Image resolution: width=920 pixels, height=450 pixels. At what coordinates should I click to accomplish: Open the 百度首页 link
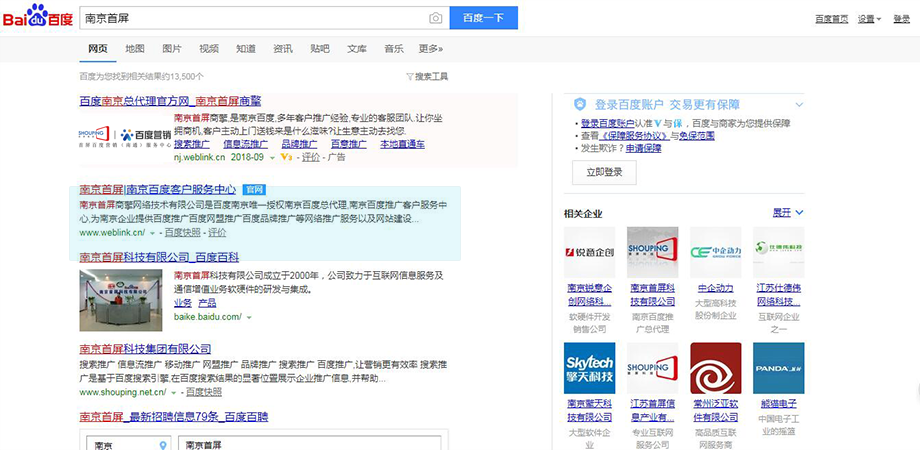click(831, 19)
